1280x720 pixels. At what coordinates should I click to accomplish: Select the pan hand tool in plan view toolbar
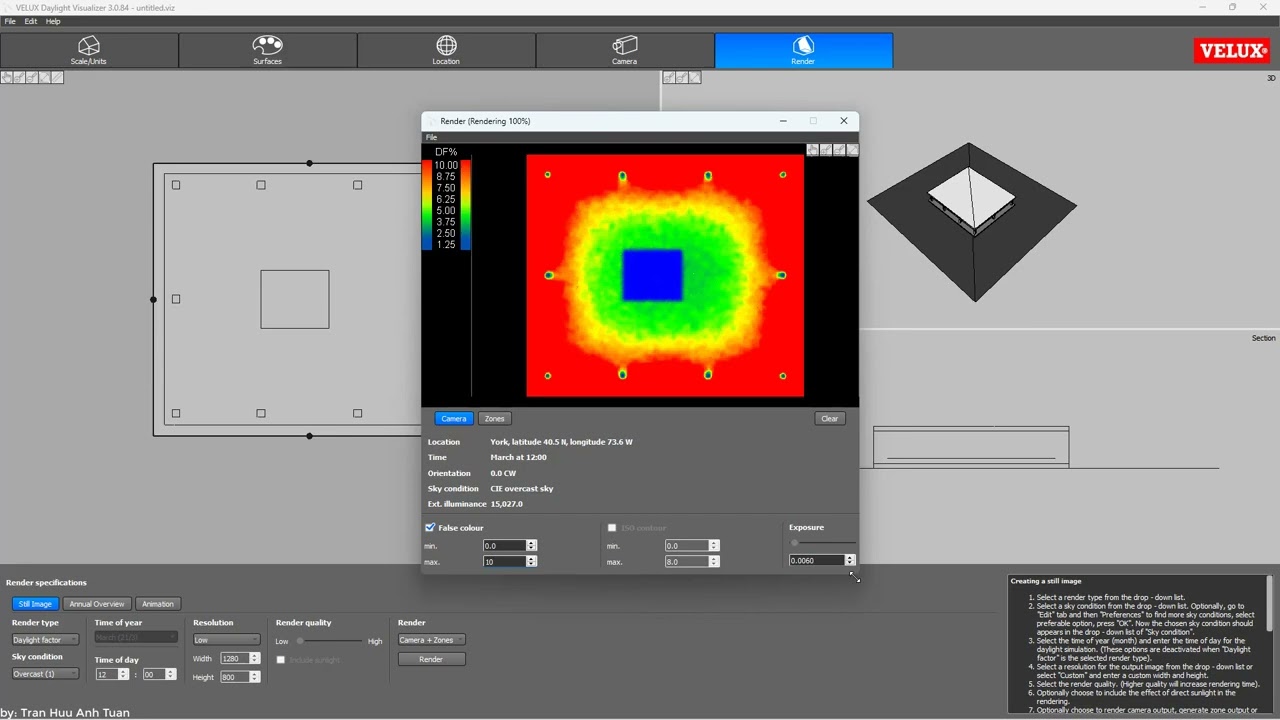7,77
